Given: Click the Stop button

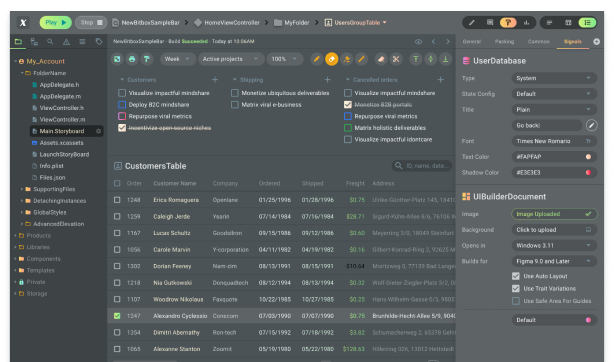Looking at the screenshot, I should (x=91, y=23).
